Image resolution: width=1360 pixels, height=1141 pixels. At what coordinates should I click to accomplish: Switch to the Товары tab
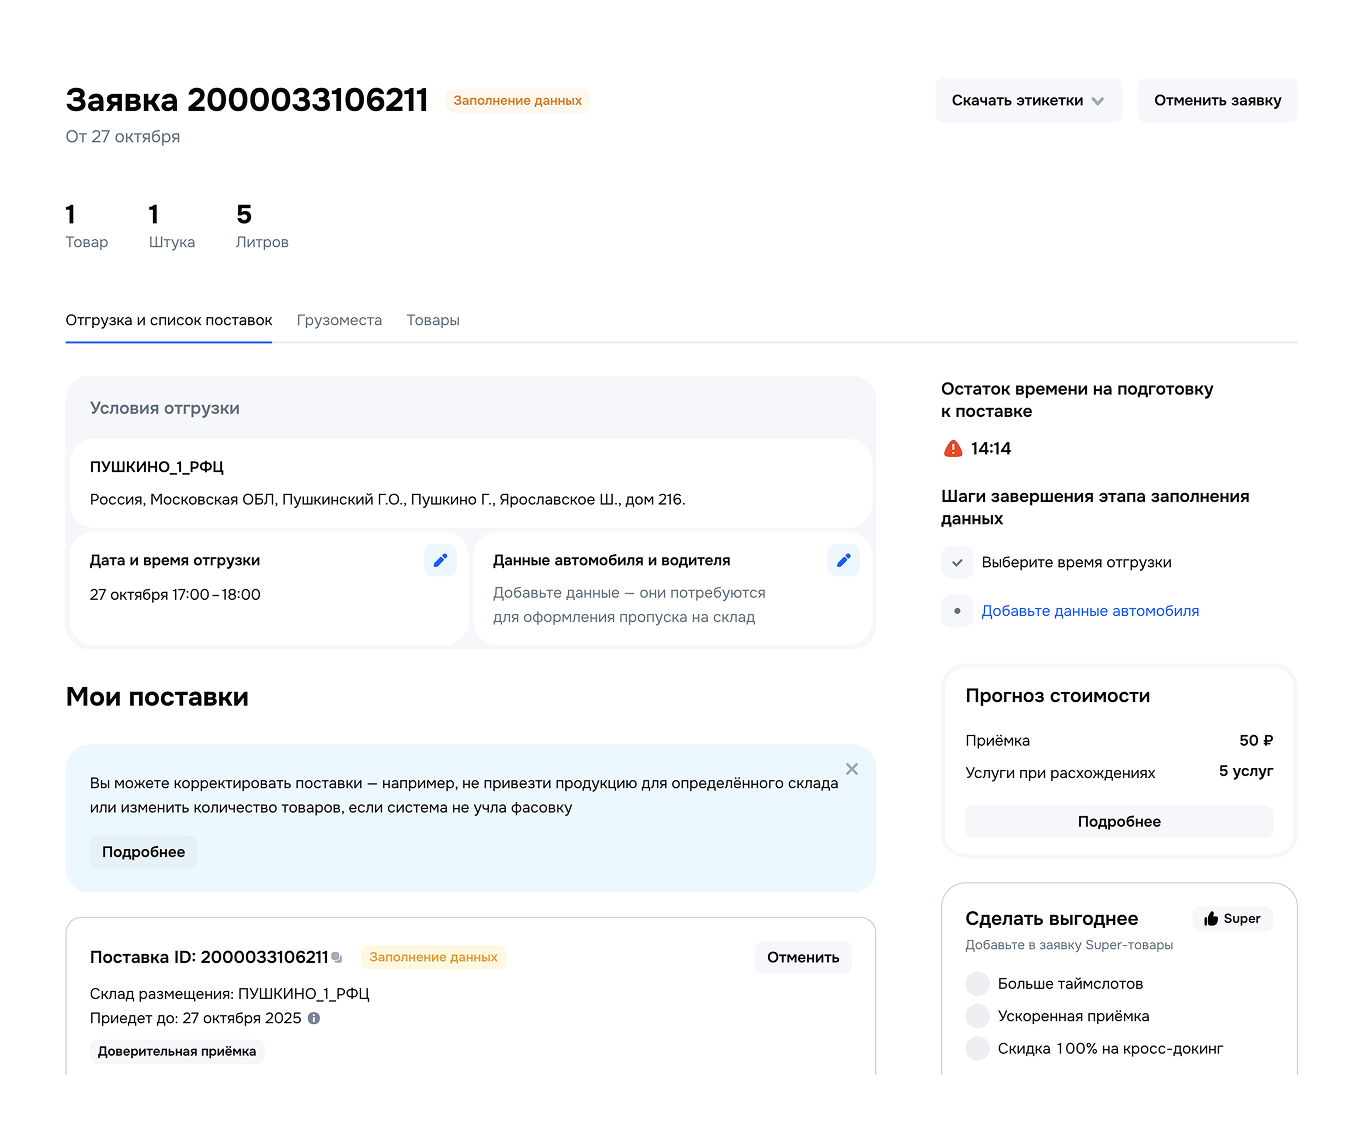point(433,320)
